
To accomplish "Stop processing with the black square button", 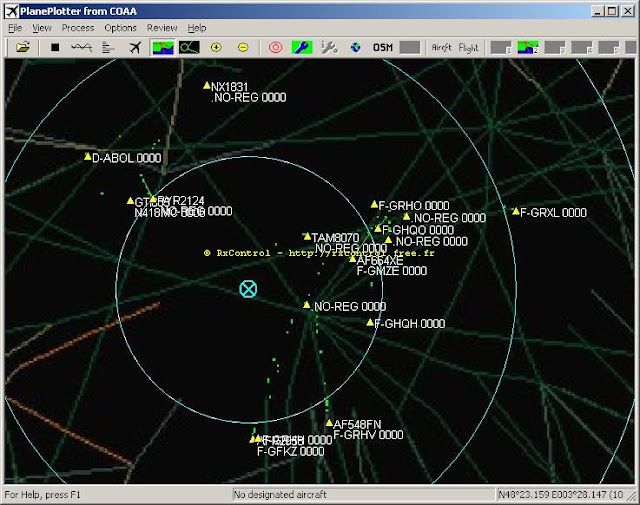I will coord(55,48).
